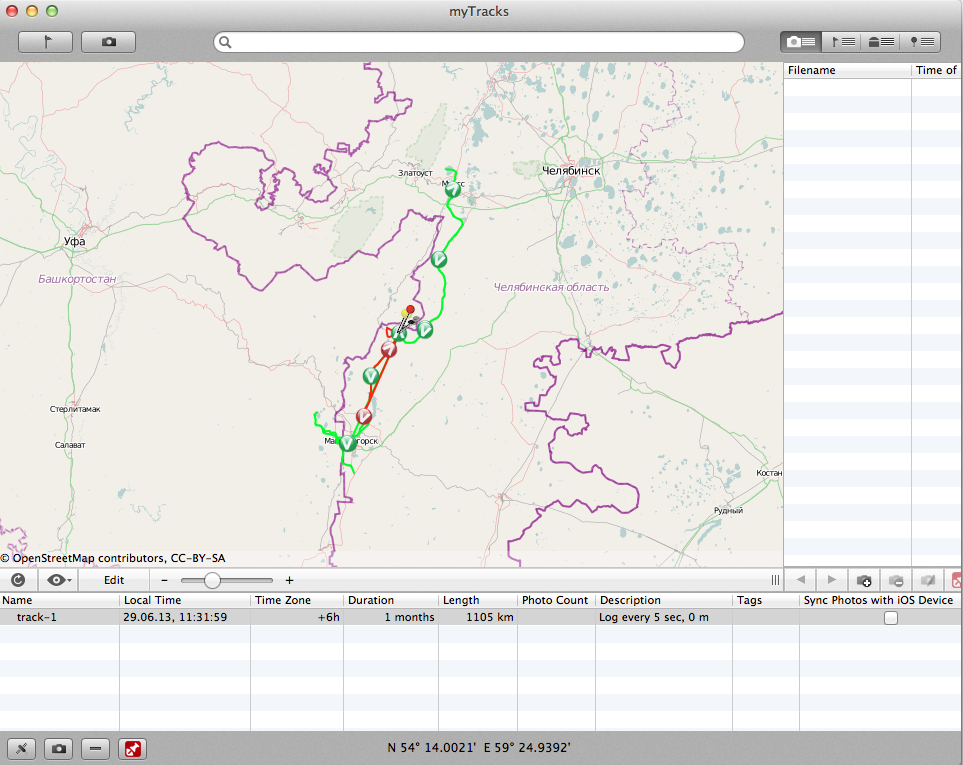Click the map zoom slider knob
Image resolution: width=963 pixels, height=765 pixels.
212,580
